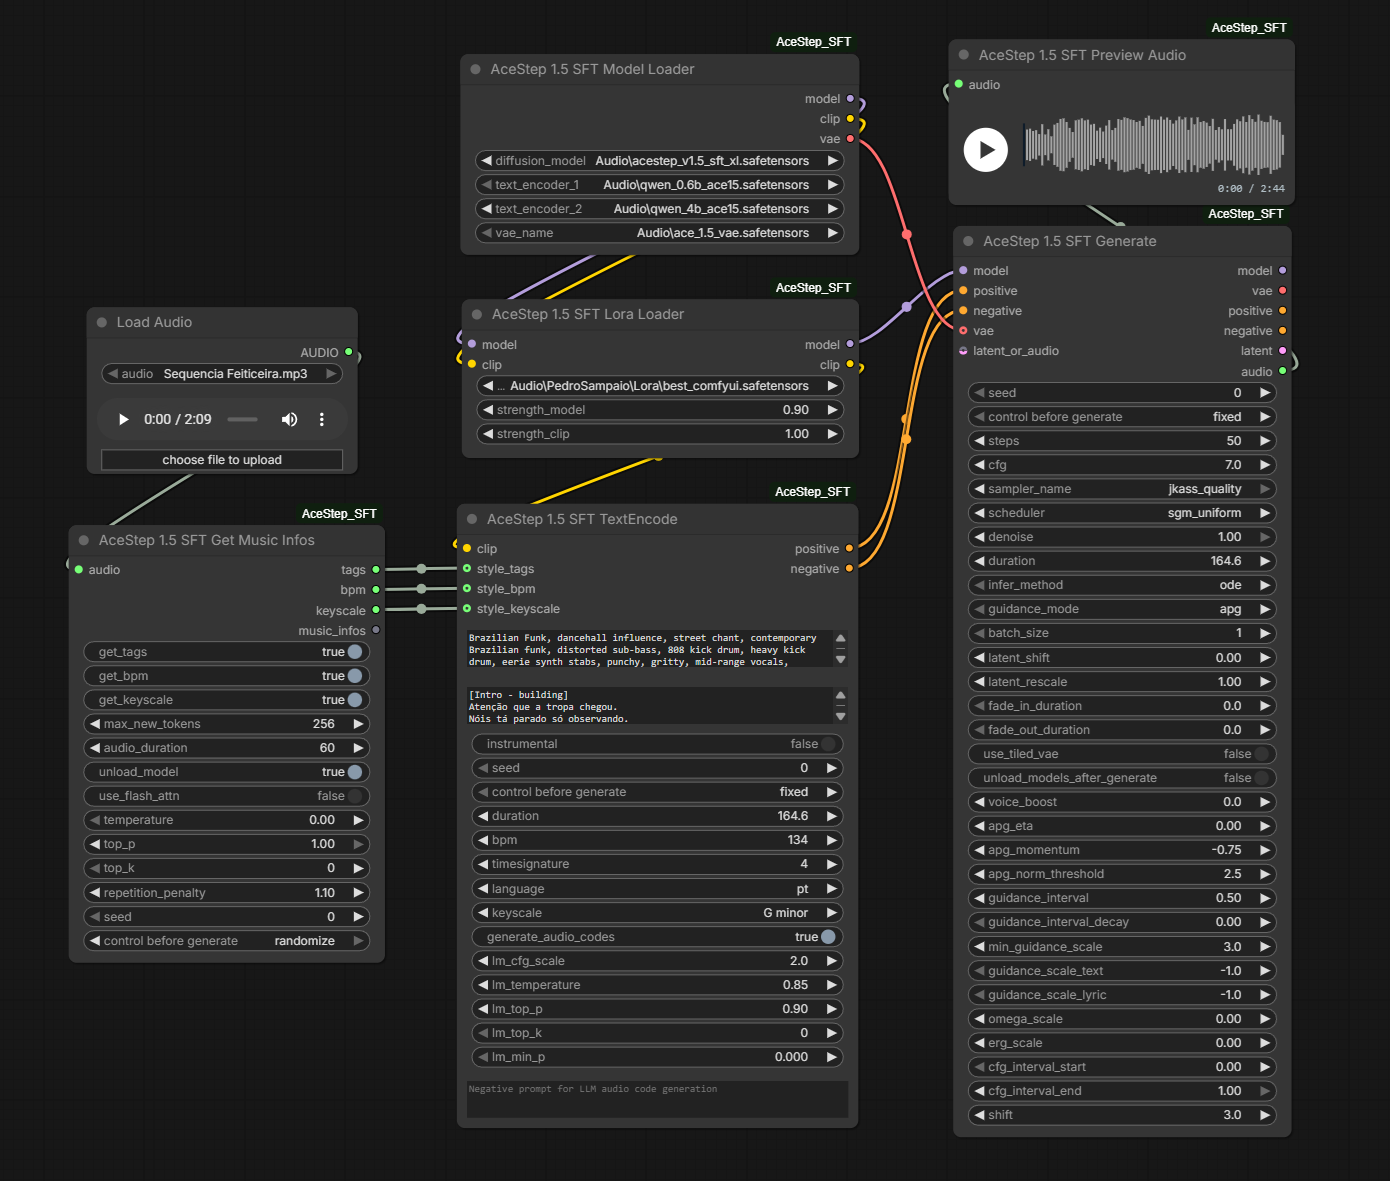Click the Model Loader model output socket
Screen dimensions: 1390x1181
point(851,99)
